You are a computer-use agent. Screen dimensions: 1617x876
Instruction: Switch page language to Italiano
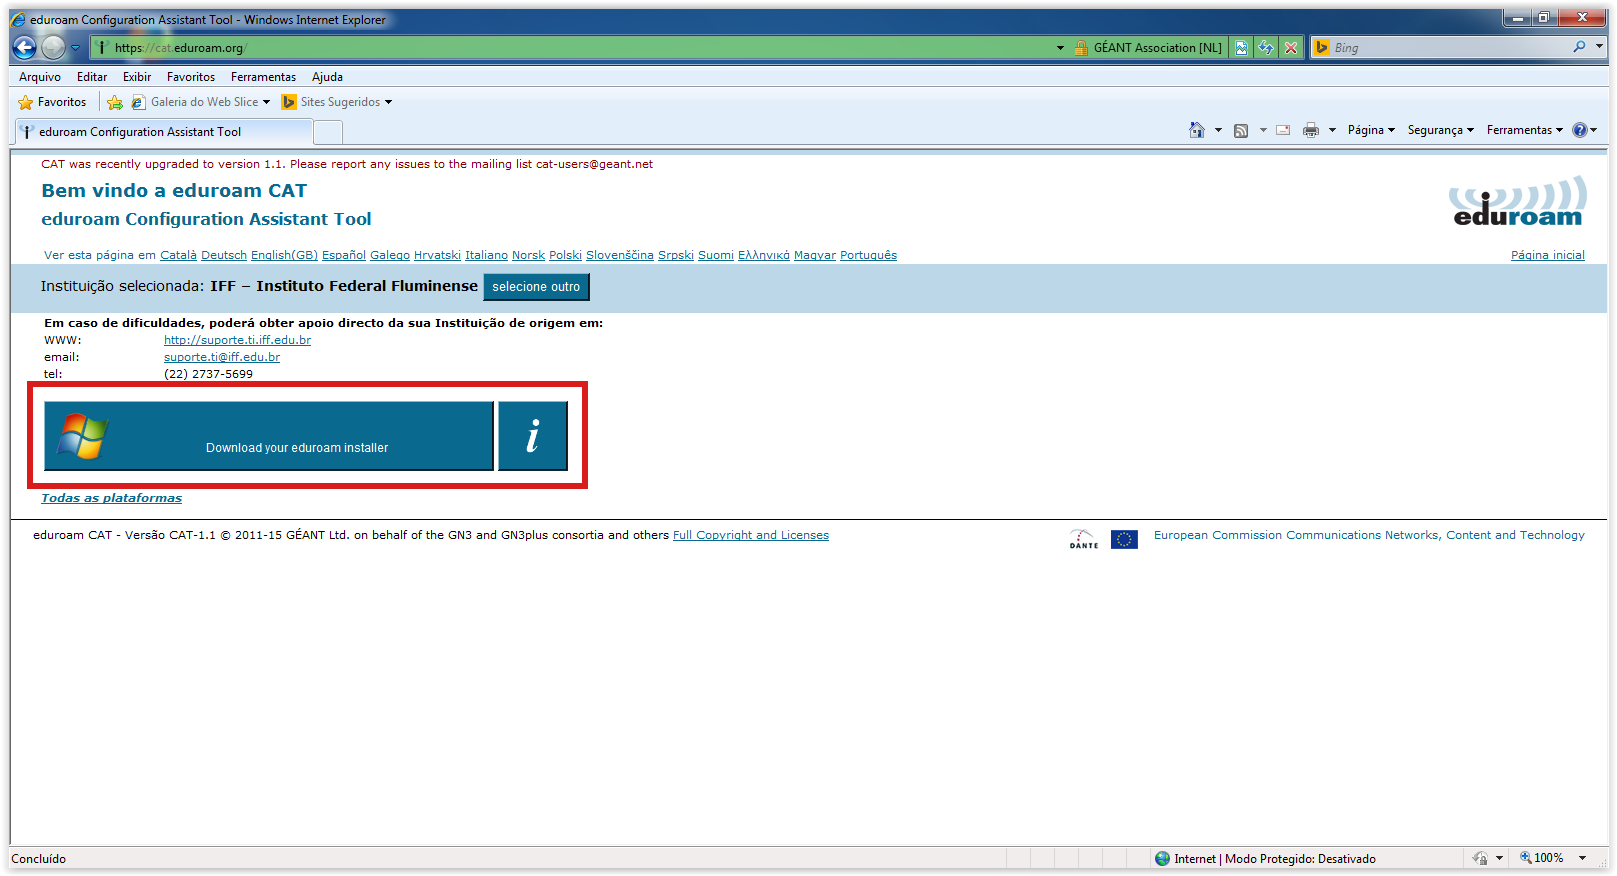pyautogui.click(x=486, y=255)
